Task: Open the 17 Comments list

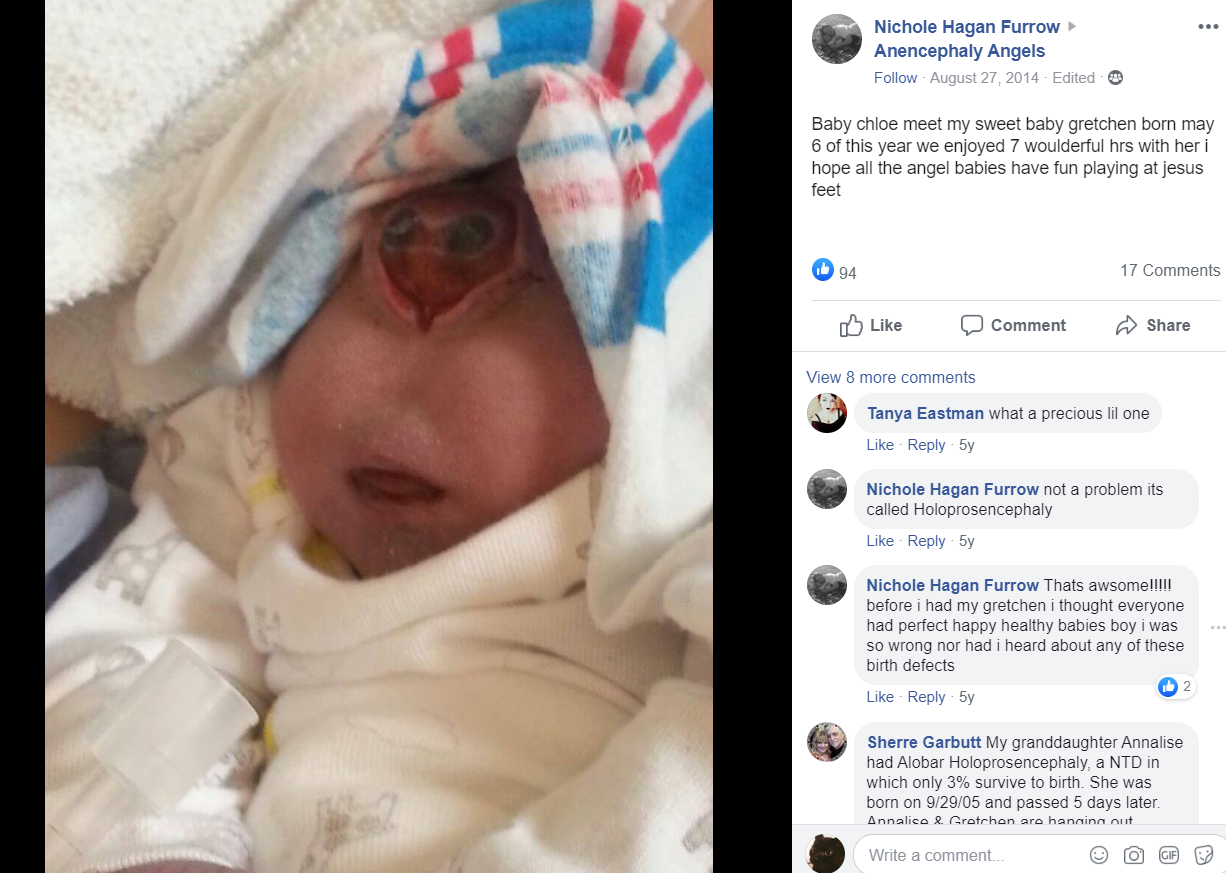Action: click(x=1170, y=270)
